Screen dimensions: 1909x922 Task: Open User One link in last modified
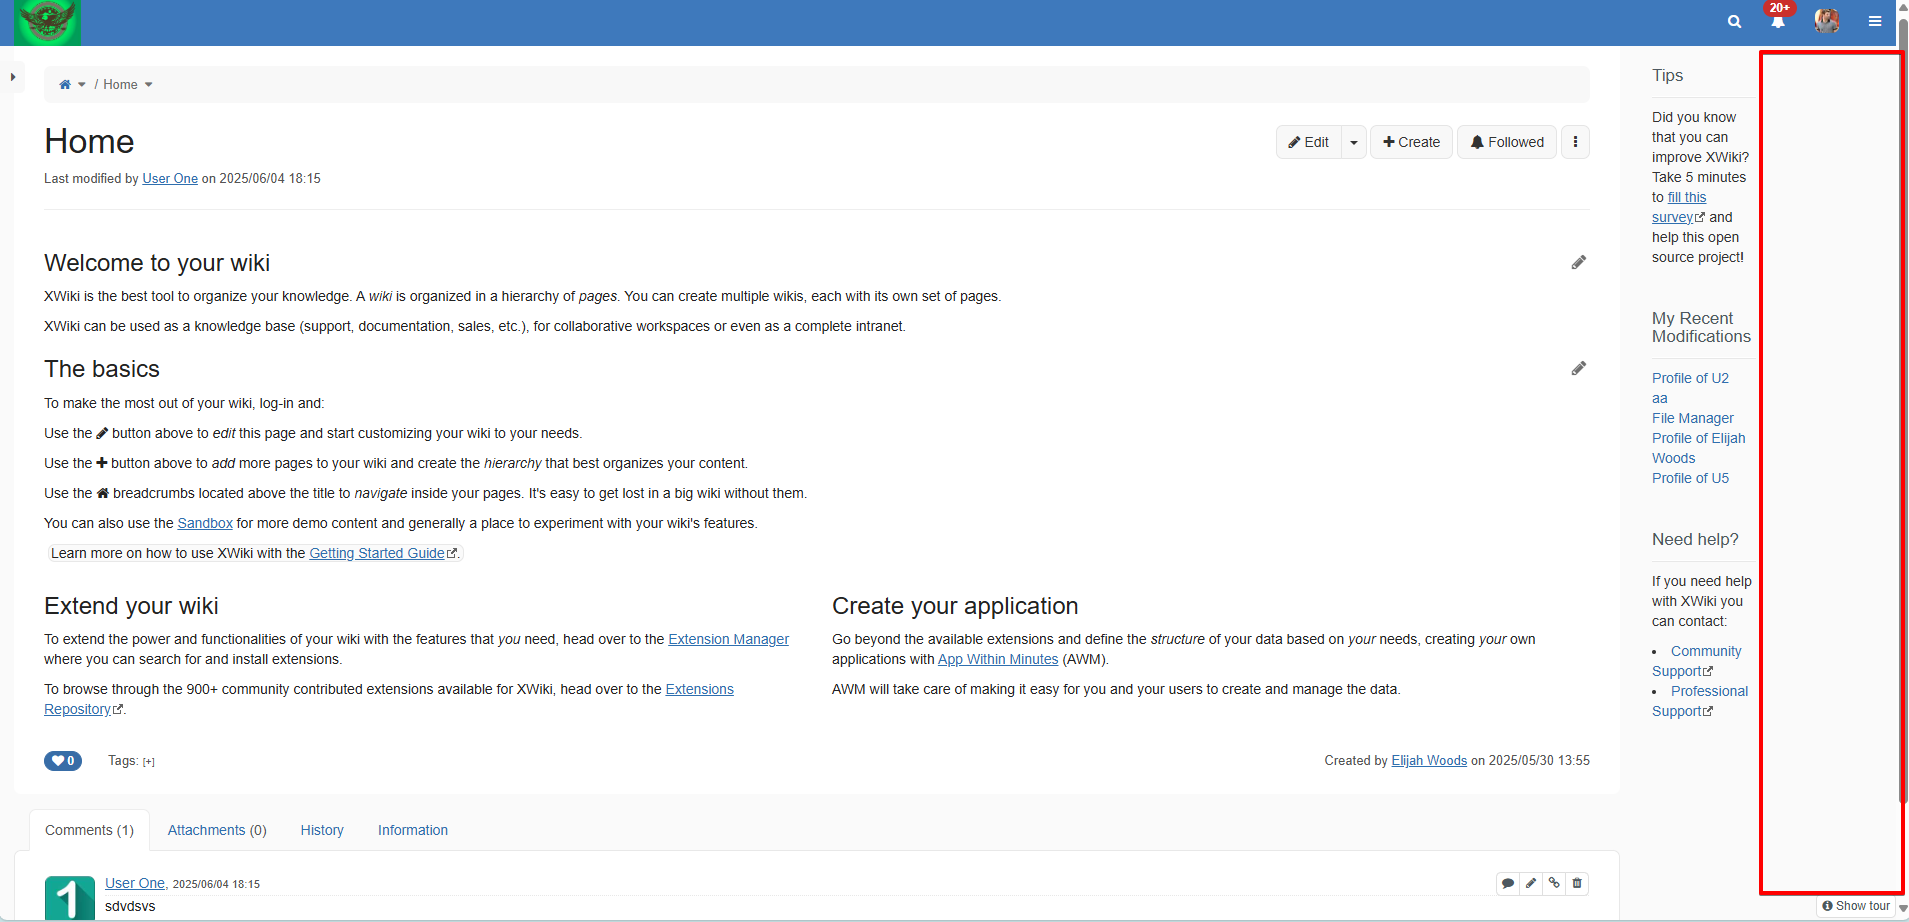(x=170, y=179)
